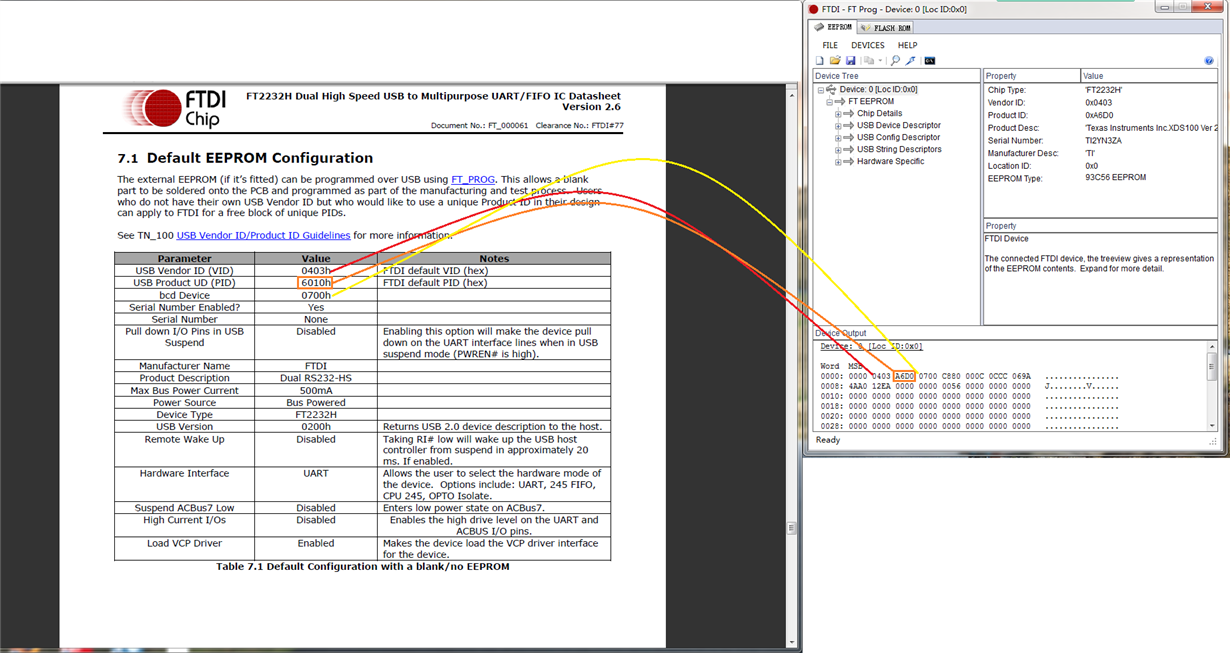Screen dimensions: 1230x653
Task: Click the Device Tree panel header
Action: click(x=896, y=76)
